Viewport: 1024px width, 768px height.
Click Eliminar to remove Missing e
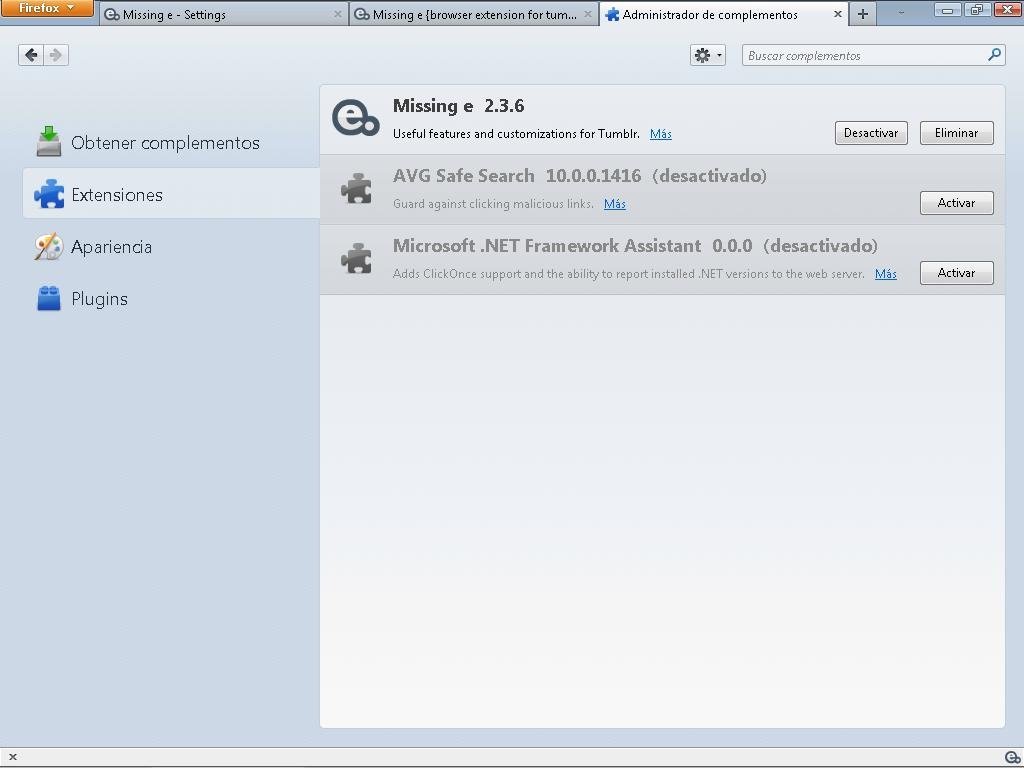(x=957, y=133)
